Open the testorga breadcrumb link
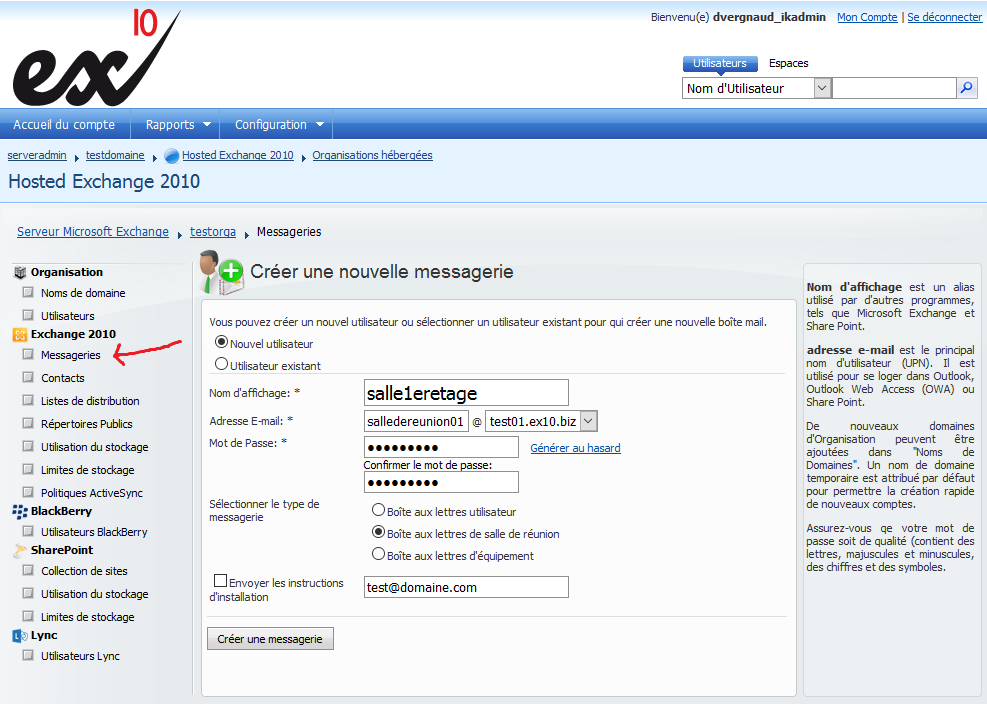The height and width of the screenshot is (704, 987). pos(213,232)
